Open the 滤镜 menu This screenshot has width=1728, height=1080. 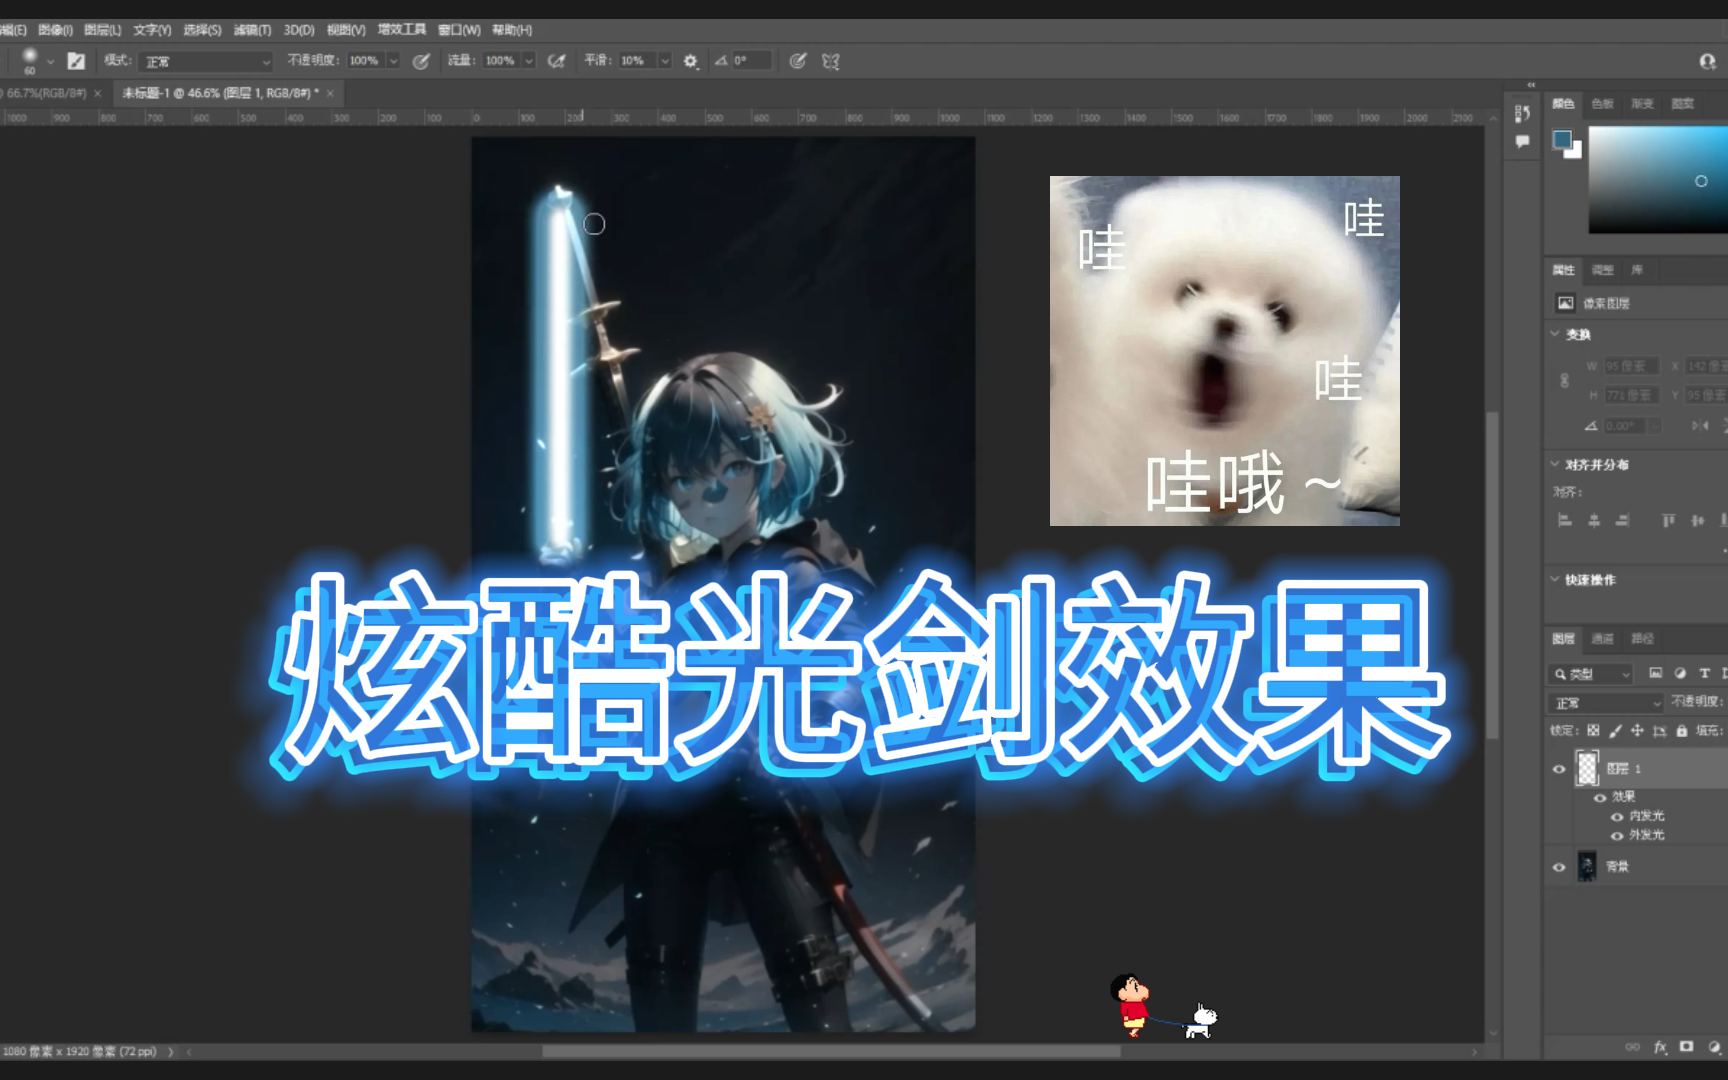pyautogui.click(x=252, y=29)
